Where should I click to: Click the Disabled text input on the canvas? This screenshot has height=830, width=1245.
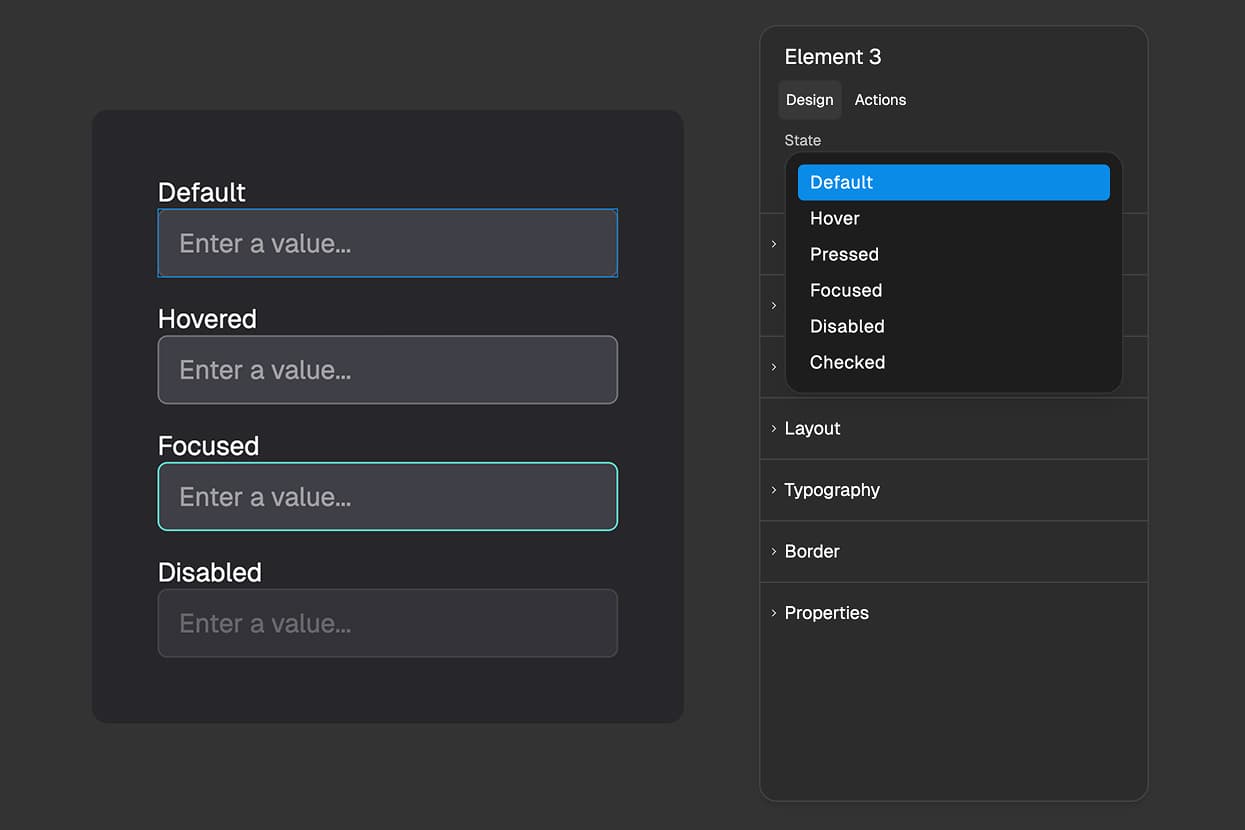[x=388, y=623]
